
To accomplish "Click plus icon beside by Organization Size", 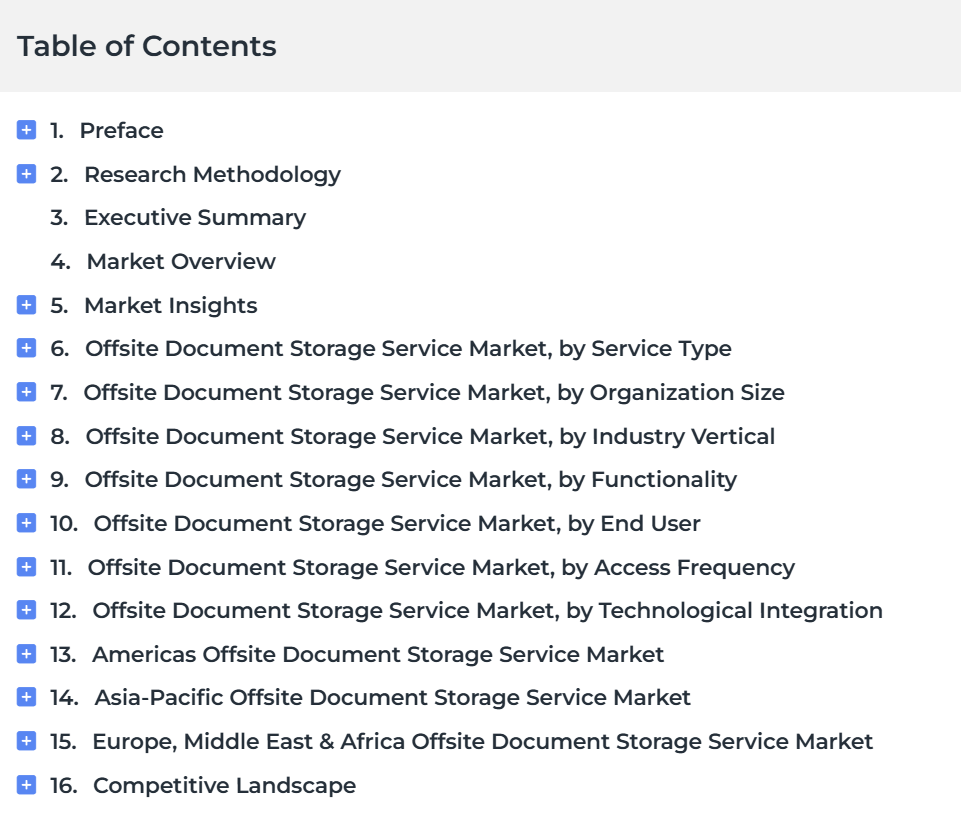I will coord(27,392).
